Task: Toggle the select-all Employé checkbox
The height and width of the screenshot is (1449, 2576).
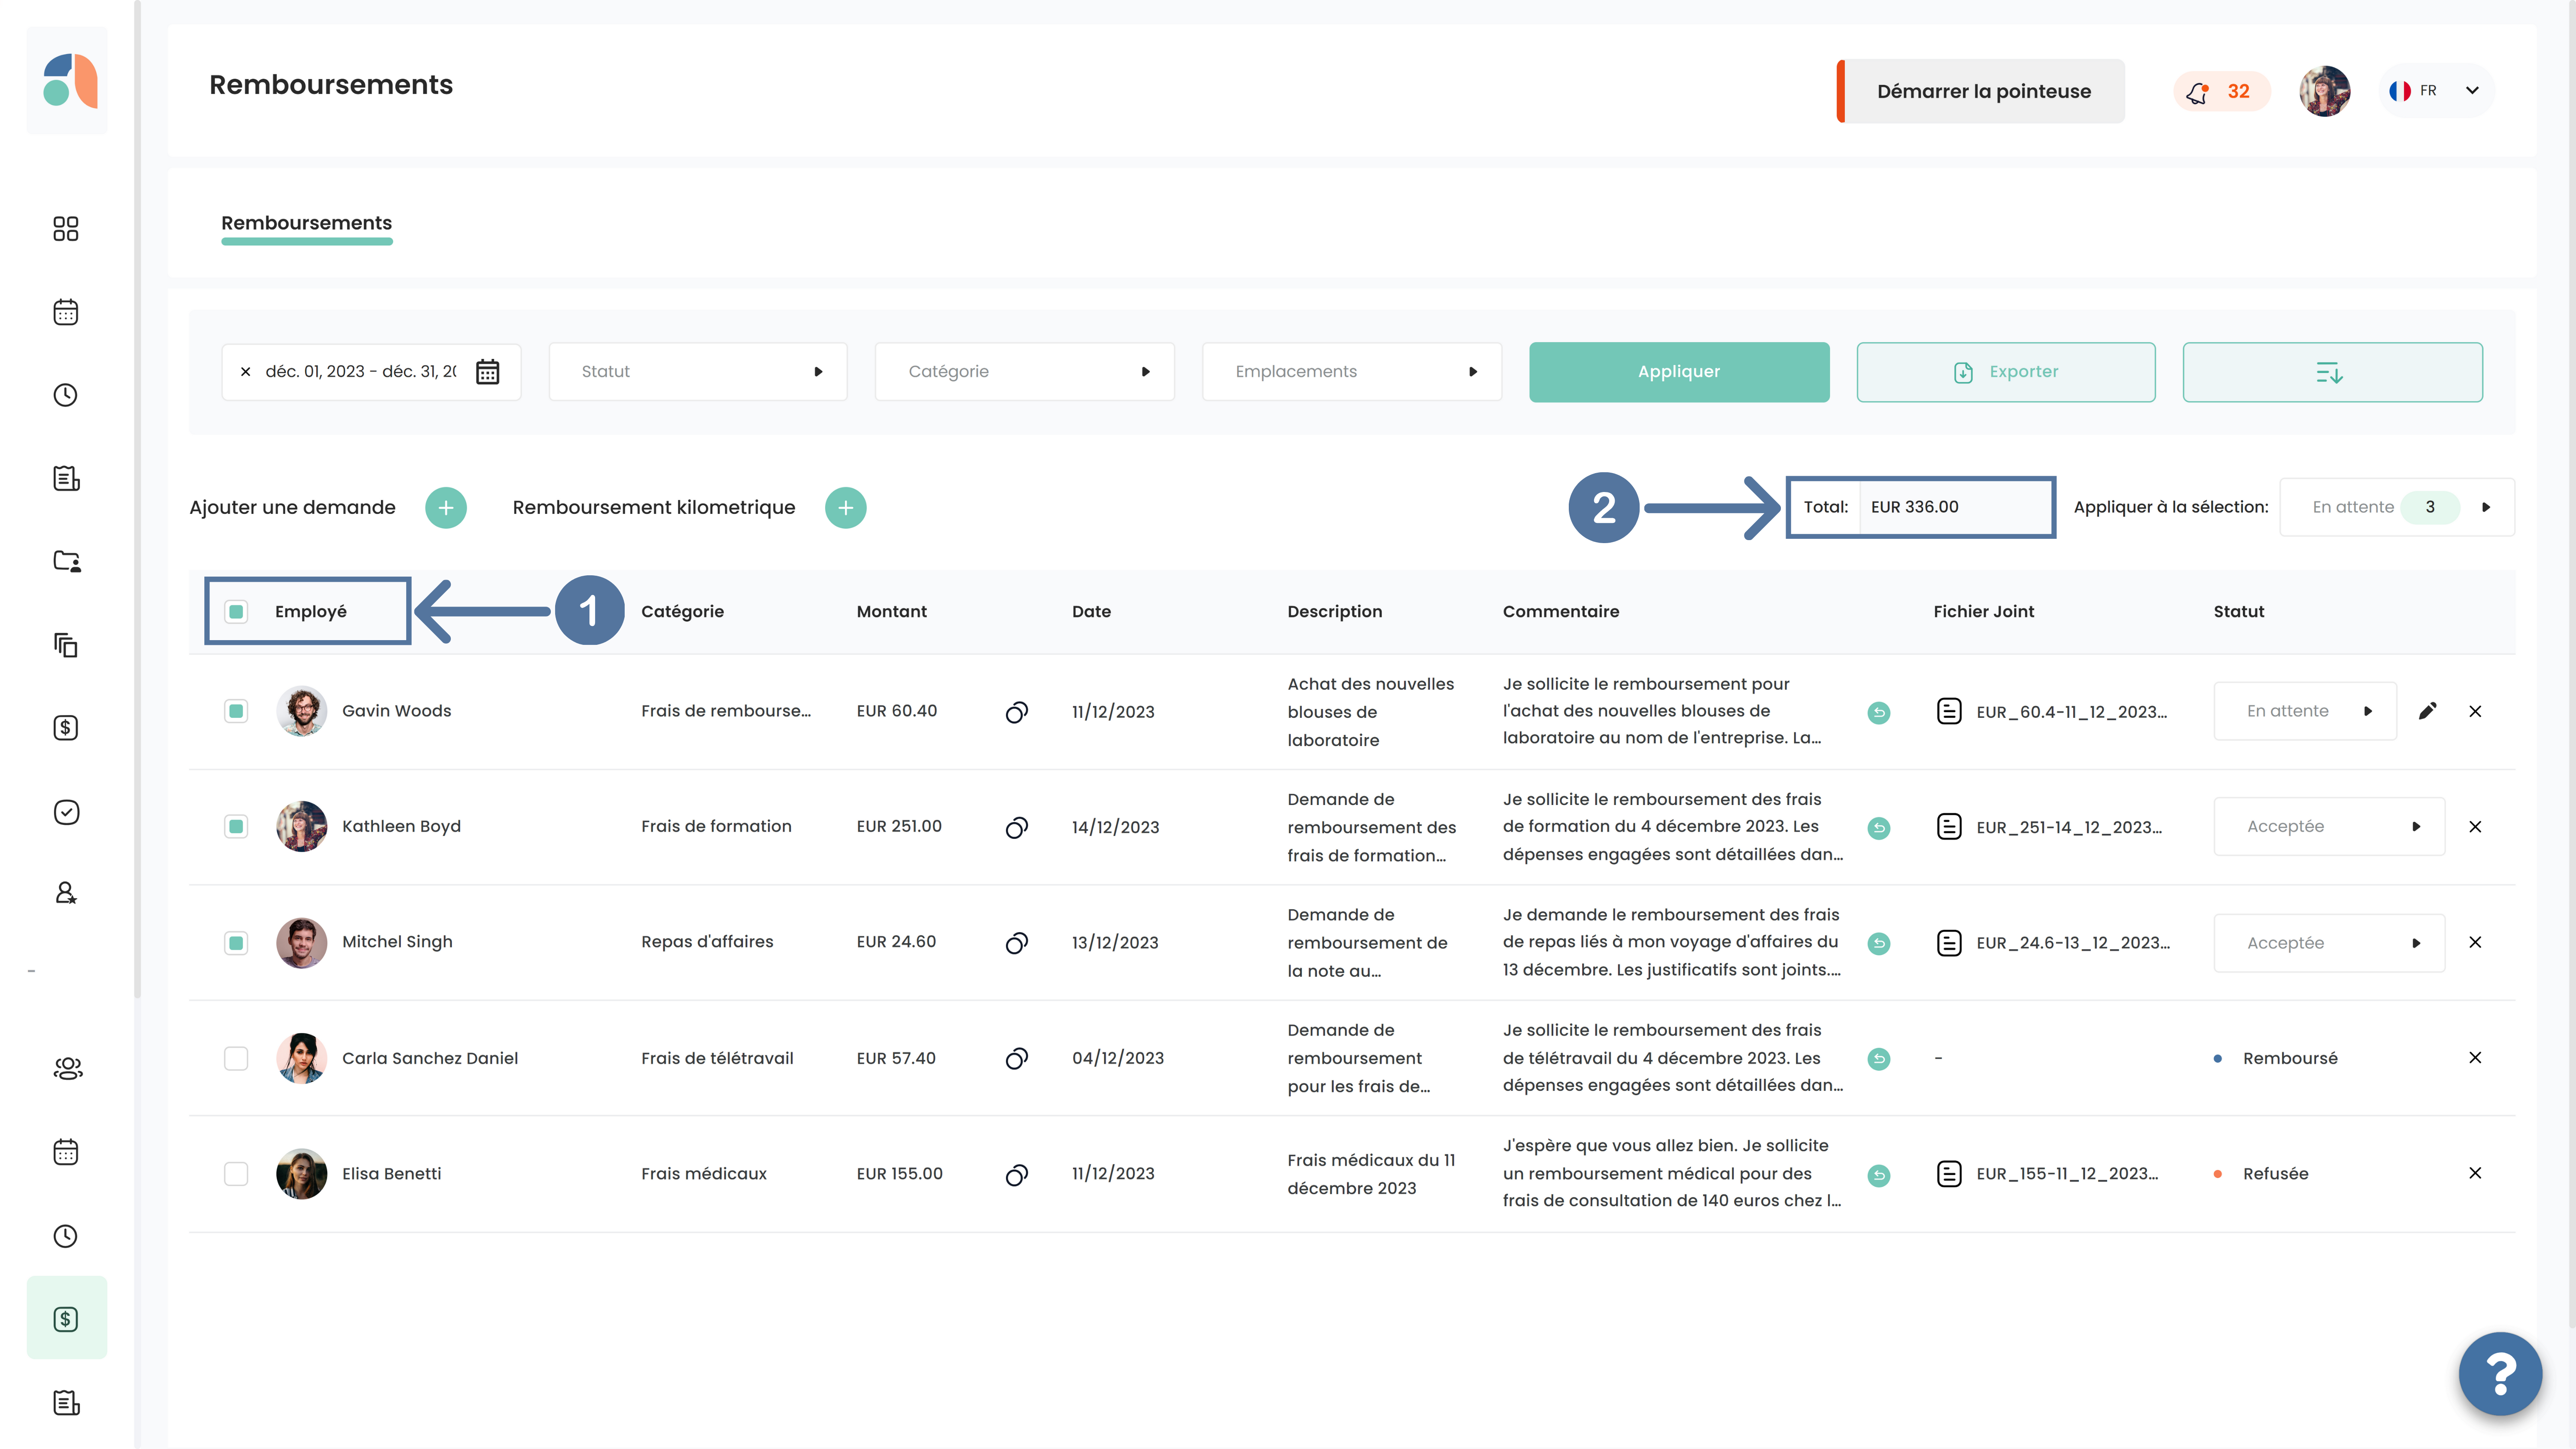Action: pos(236,611)
